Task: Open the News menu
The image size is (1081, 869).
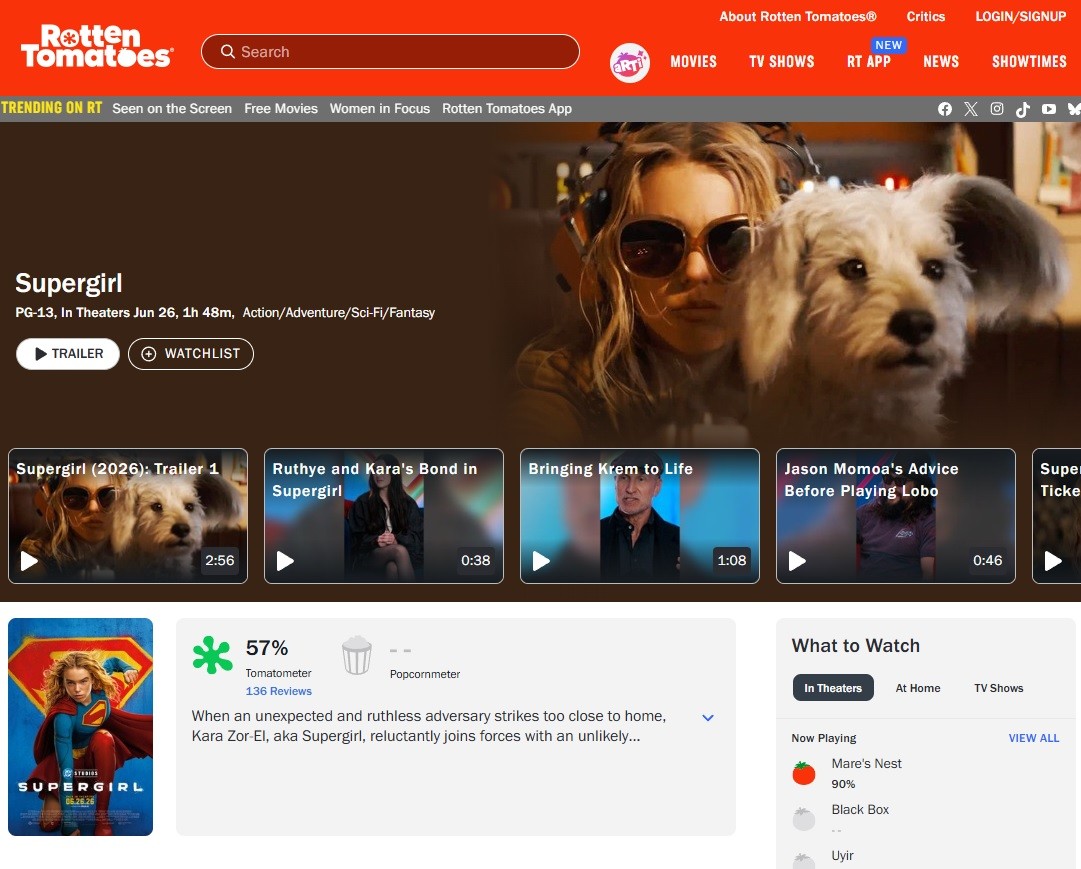Action: (941, 61)
